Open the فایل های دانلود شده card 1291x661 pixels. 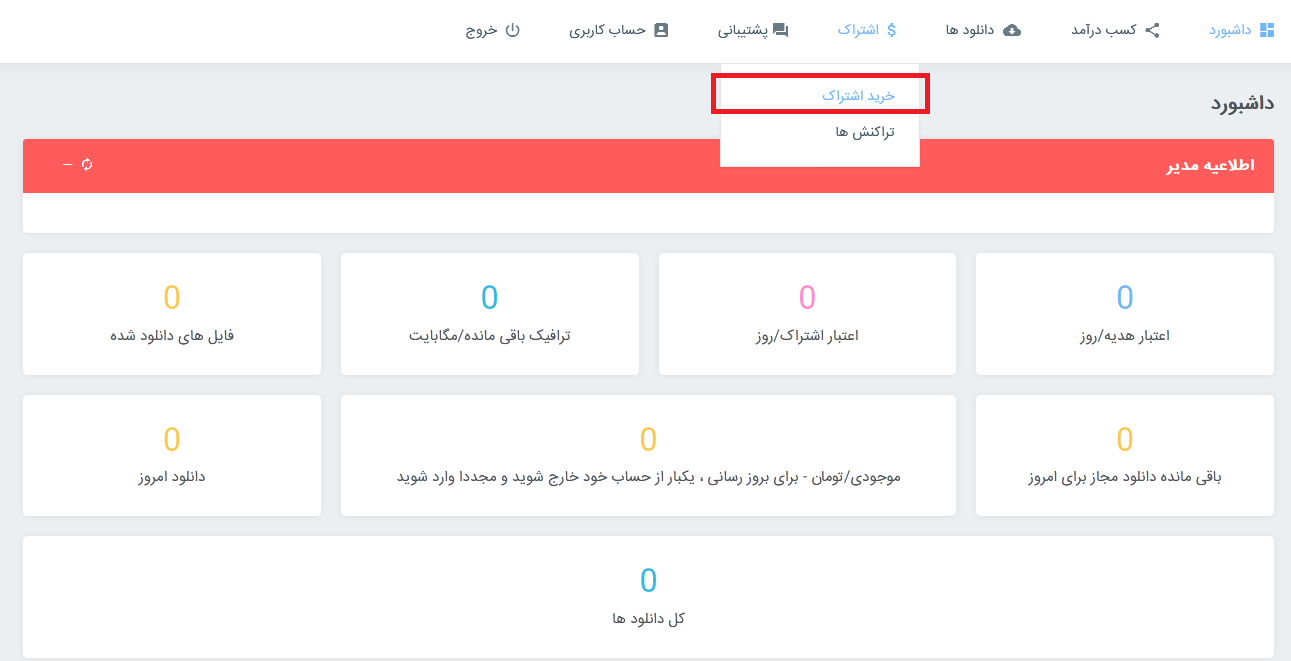tap(172, 313)
